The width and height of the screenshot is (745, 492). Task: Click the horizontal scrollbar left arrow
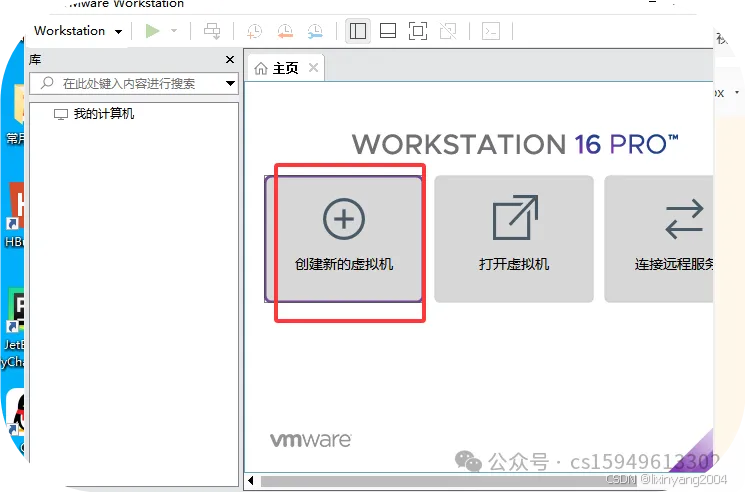click(x=251, y=480)
